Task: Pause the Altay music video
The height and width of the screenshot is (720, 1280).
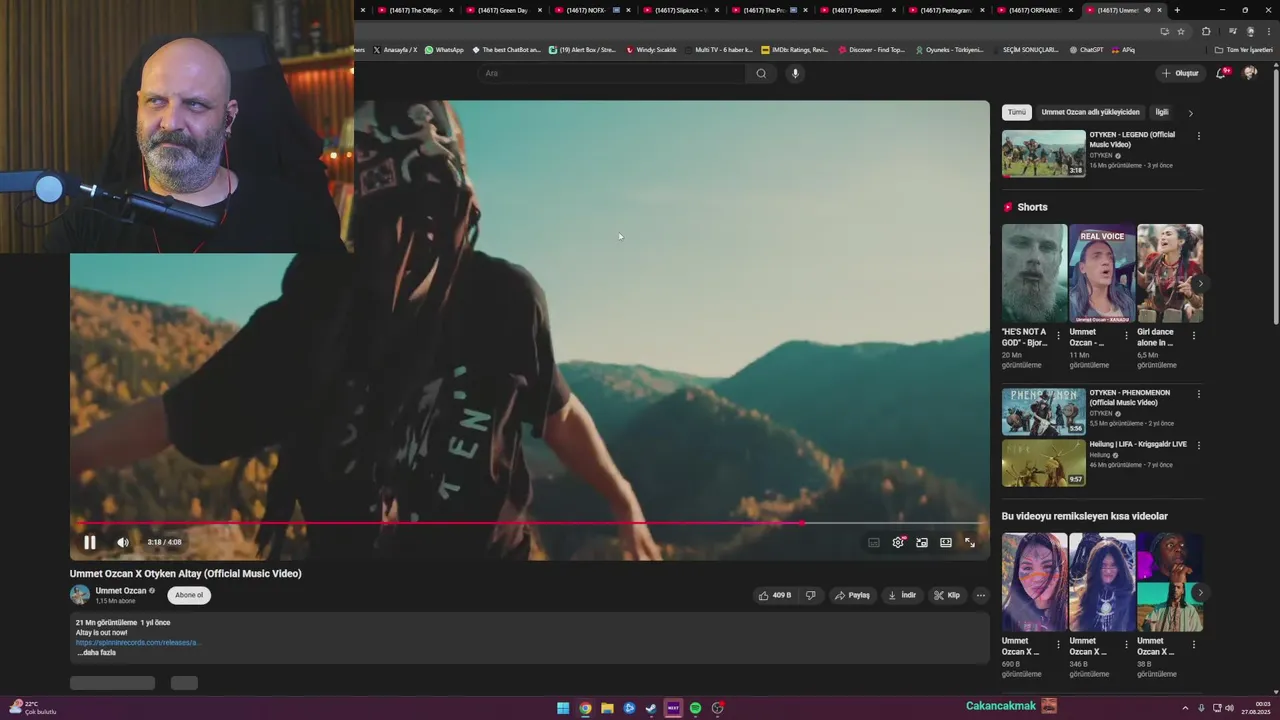Action: click(x=89, y=542)
